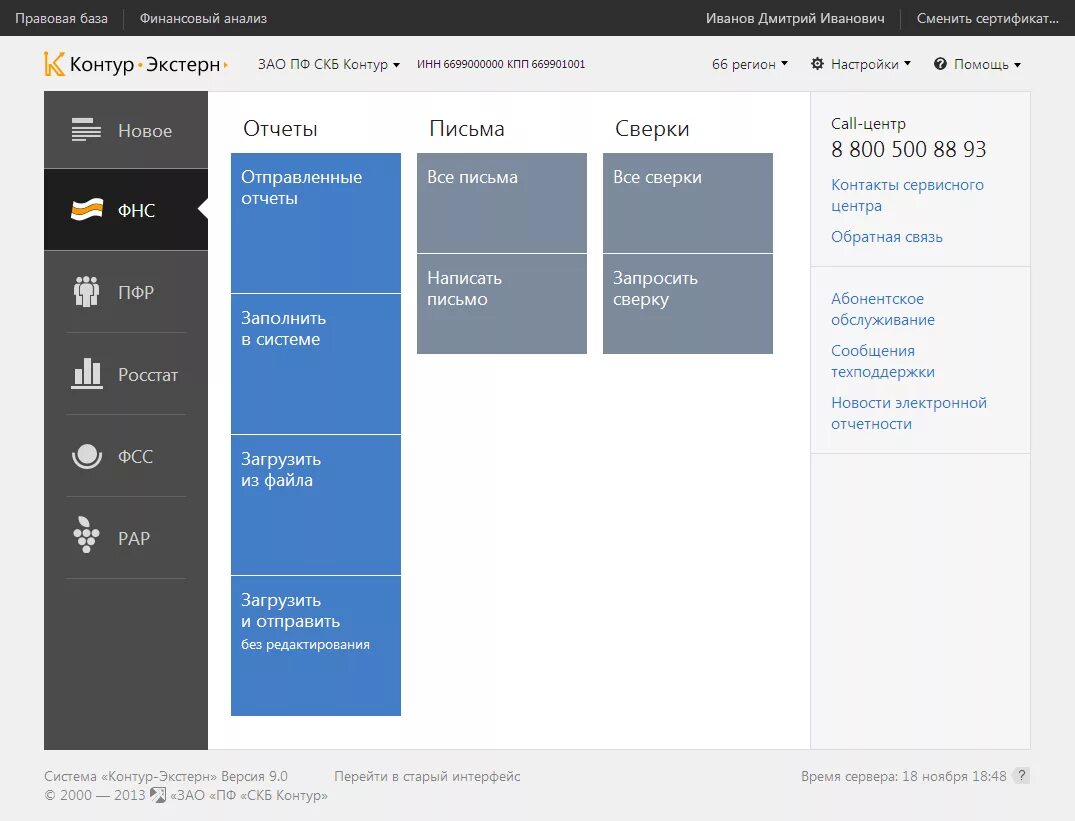
Task: Click the Новое list icon in sidebar
Action: (86, 130)
